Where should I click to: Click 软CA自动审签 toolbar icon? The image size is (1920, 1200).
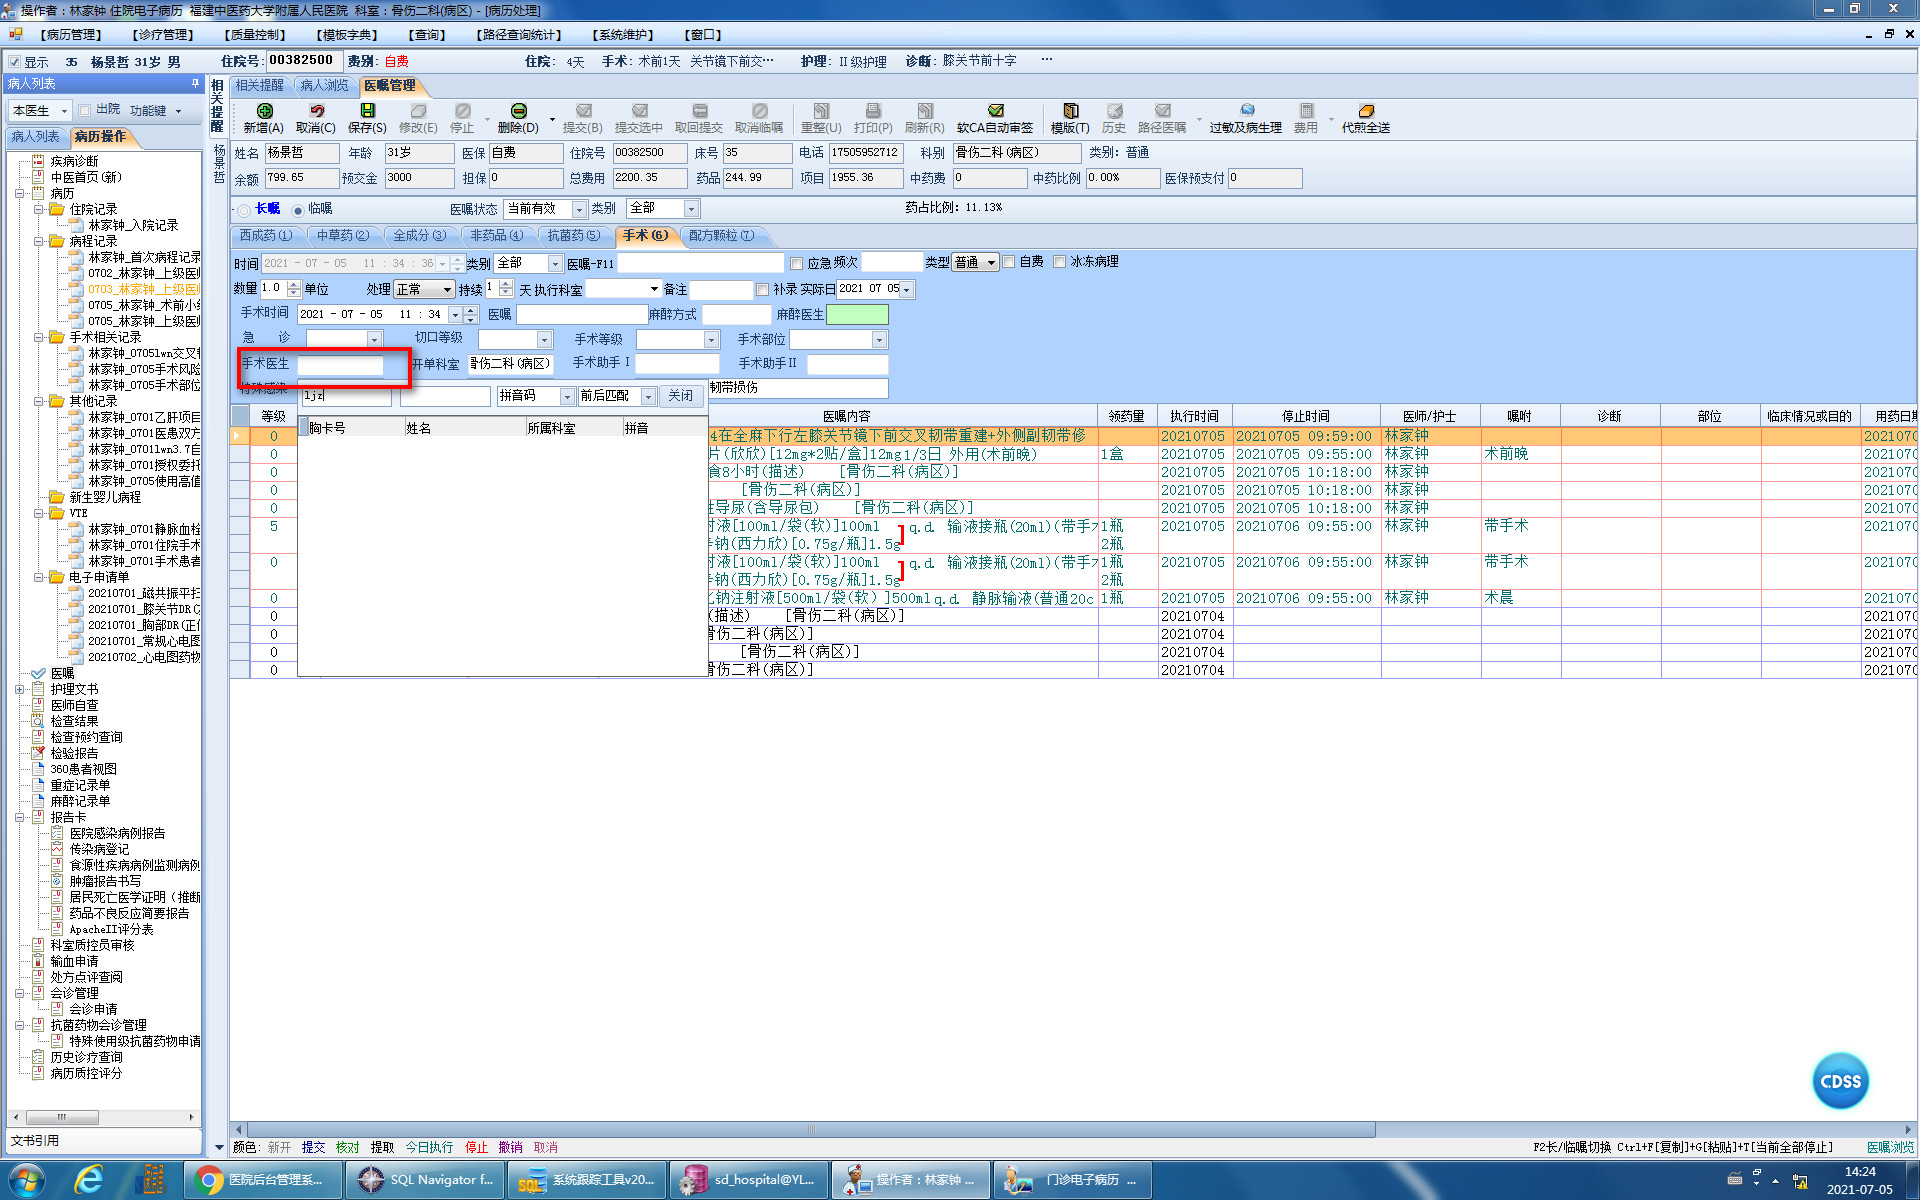tap(995, 111)
